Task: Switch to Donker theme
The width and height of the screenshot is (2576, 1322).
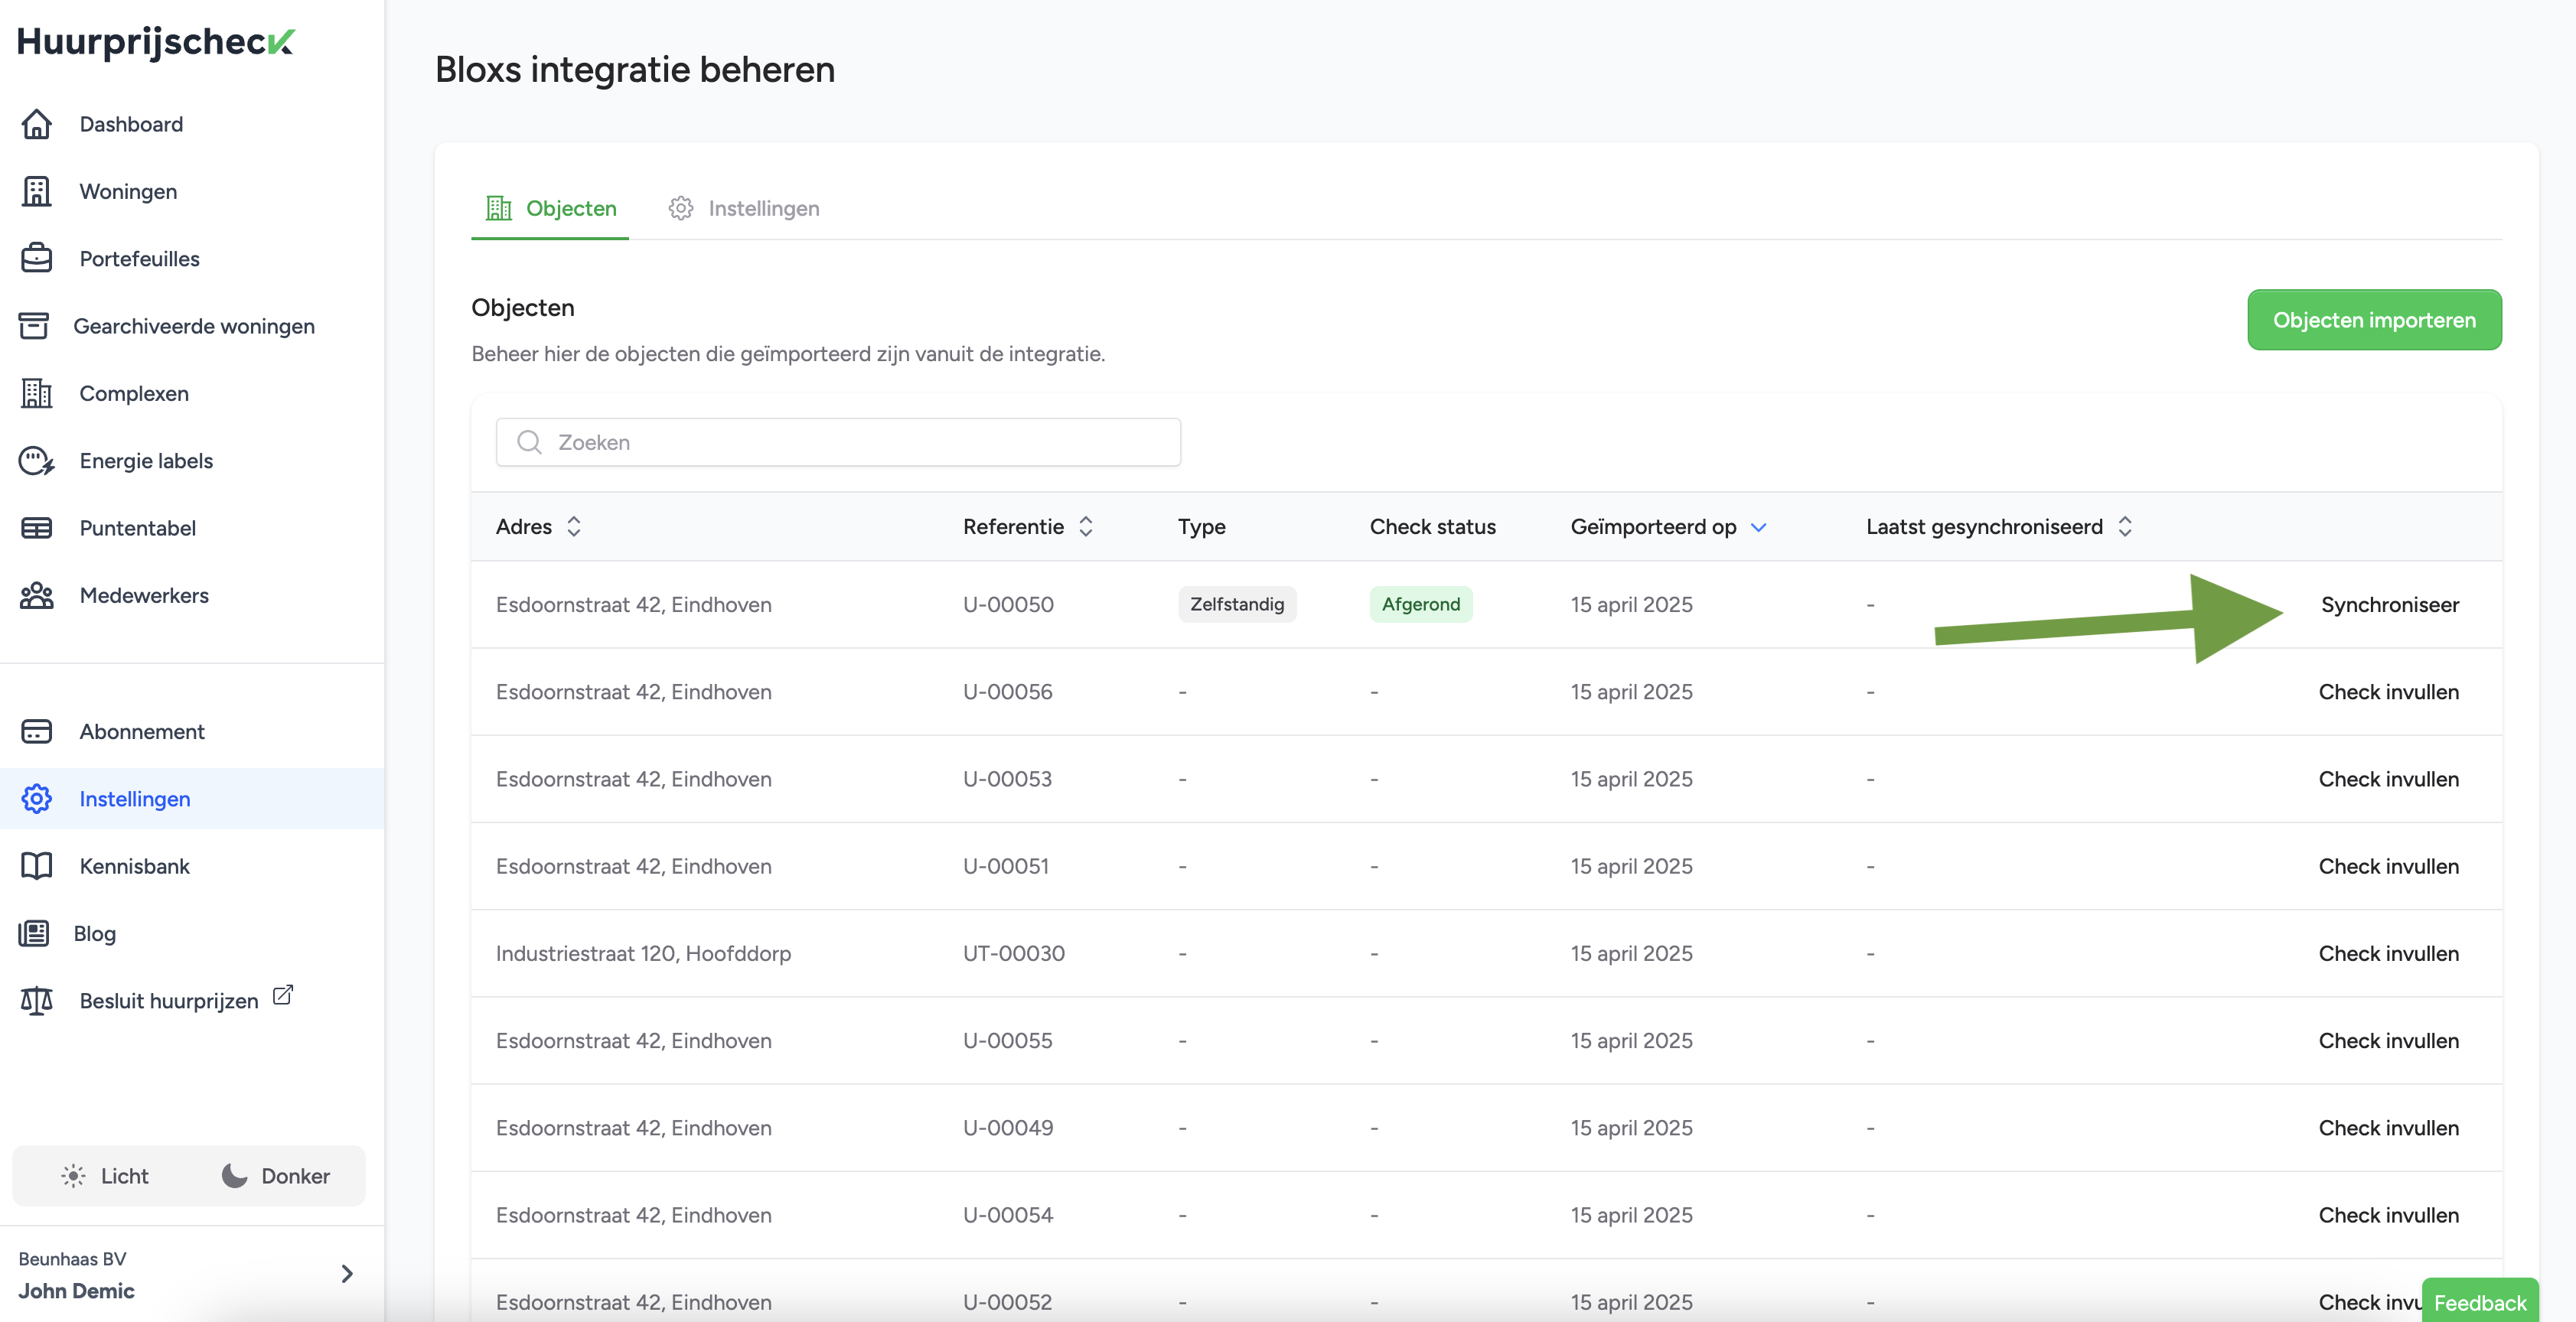Action: pyautogui.click(x=276, y=1176)
